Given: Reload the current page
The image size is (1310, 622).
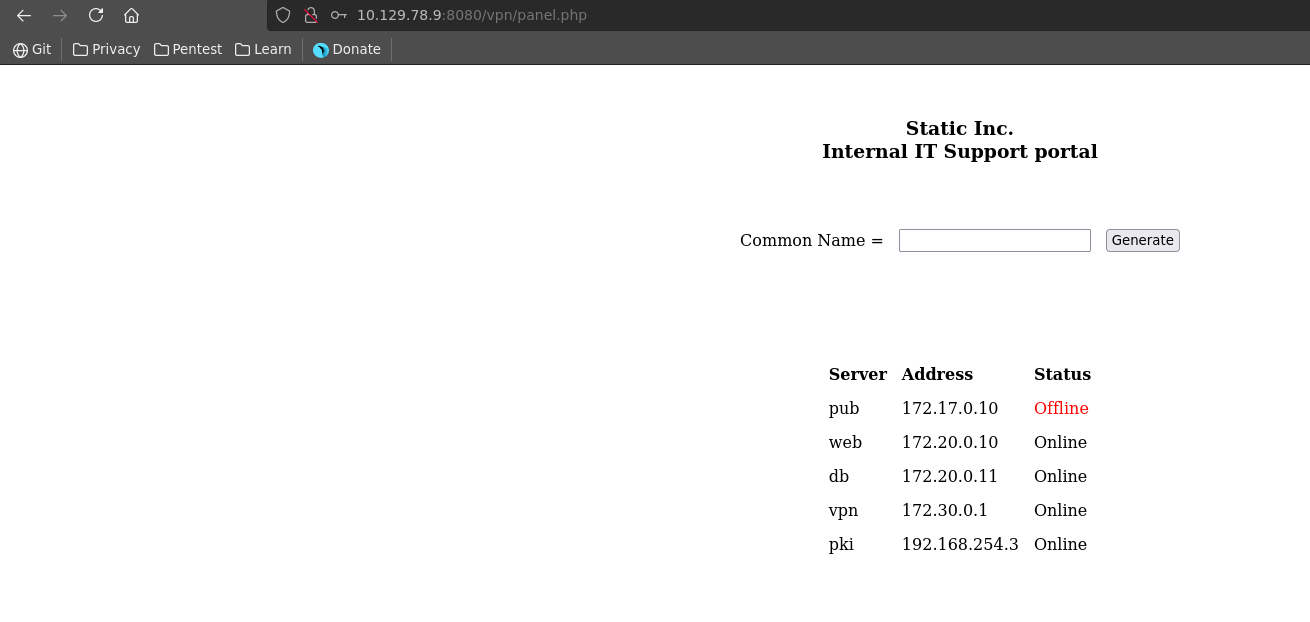Looking at the screenshot, I should [x=96, y=15].
